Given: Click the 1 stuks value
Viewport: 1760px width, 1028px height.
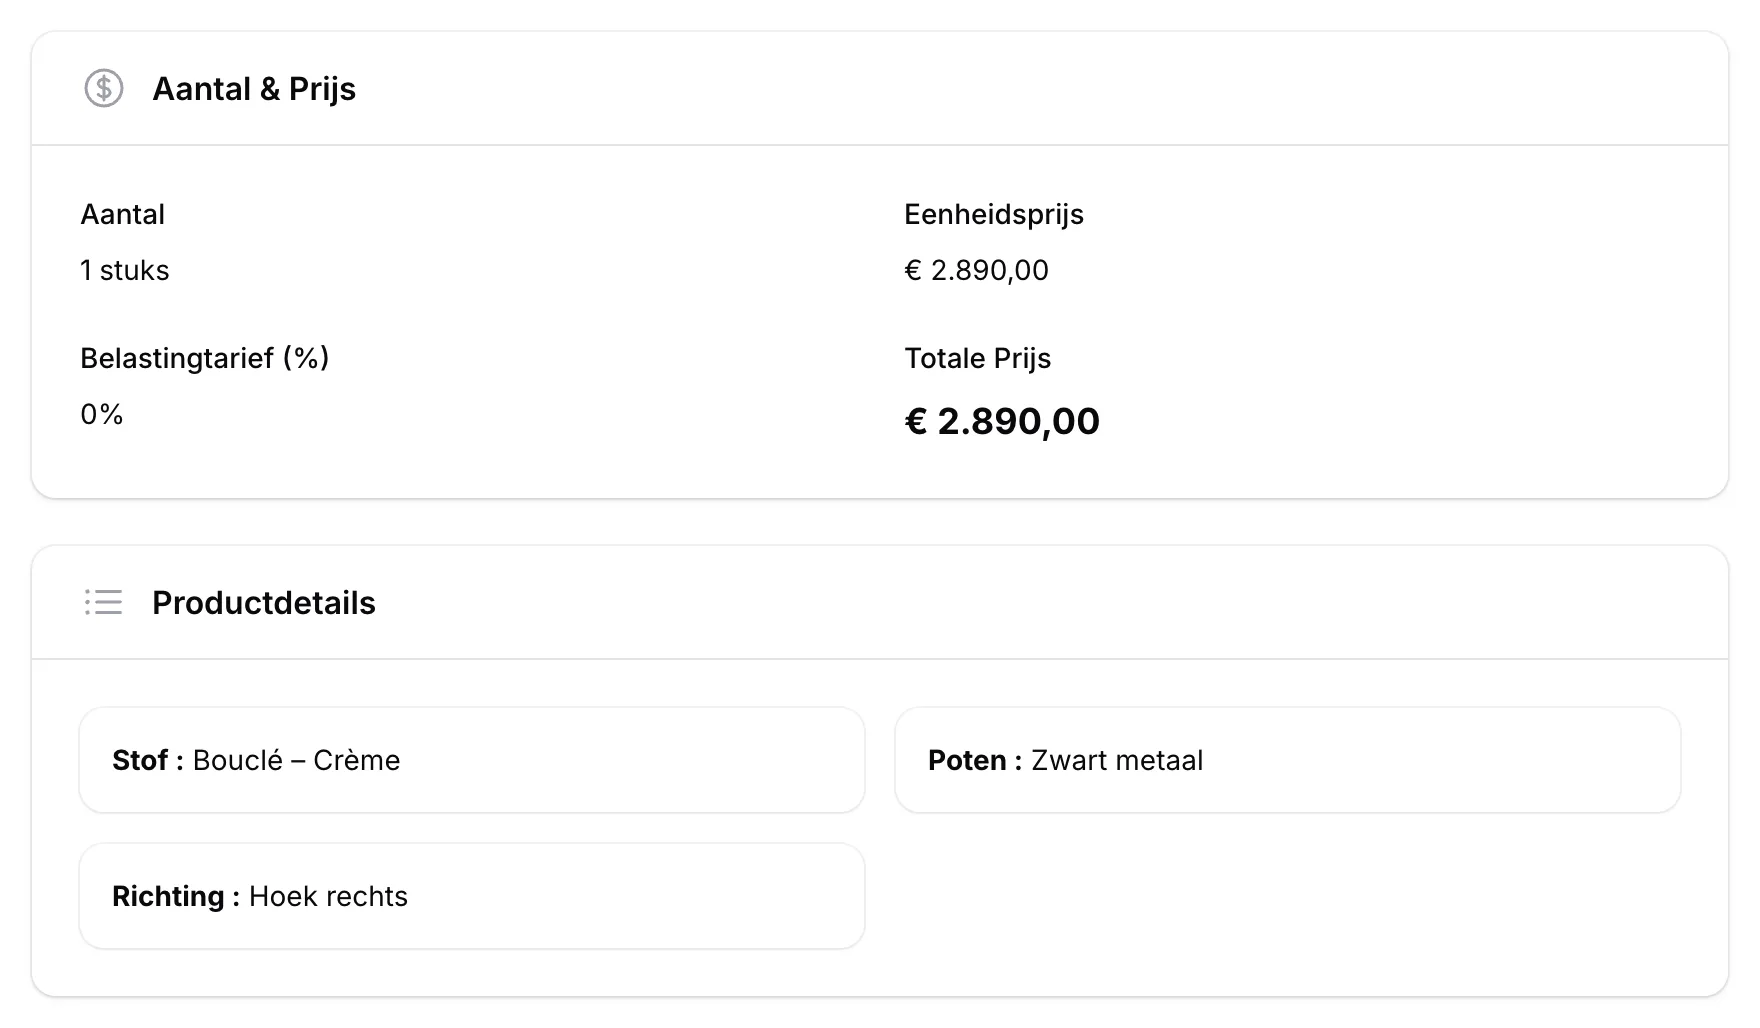Looking at the screenshot, I should (x=125, y=270).
